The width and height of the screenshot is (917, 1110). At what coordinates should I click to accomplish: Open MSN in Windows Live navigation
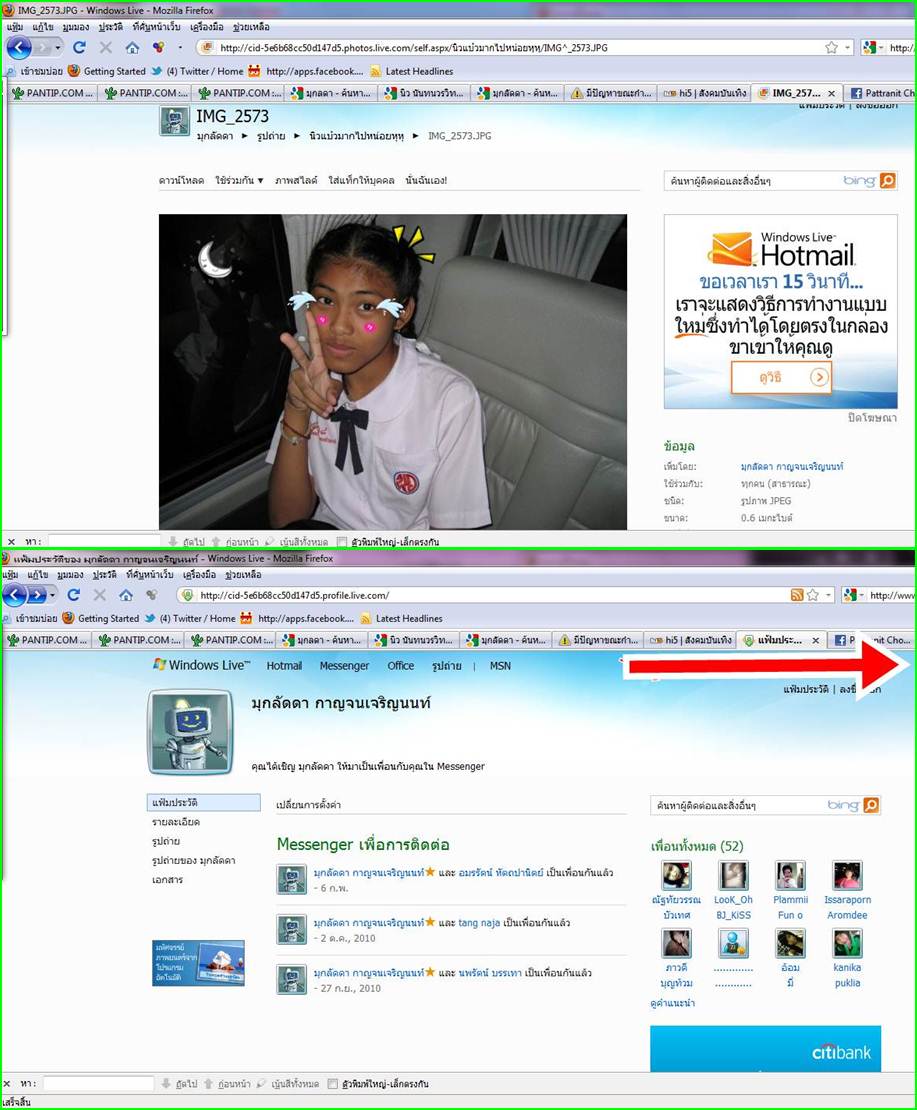point(501,665)
